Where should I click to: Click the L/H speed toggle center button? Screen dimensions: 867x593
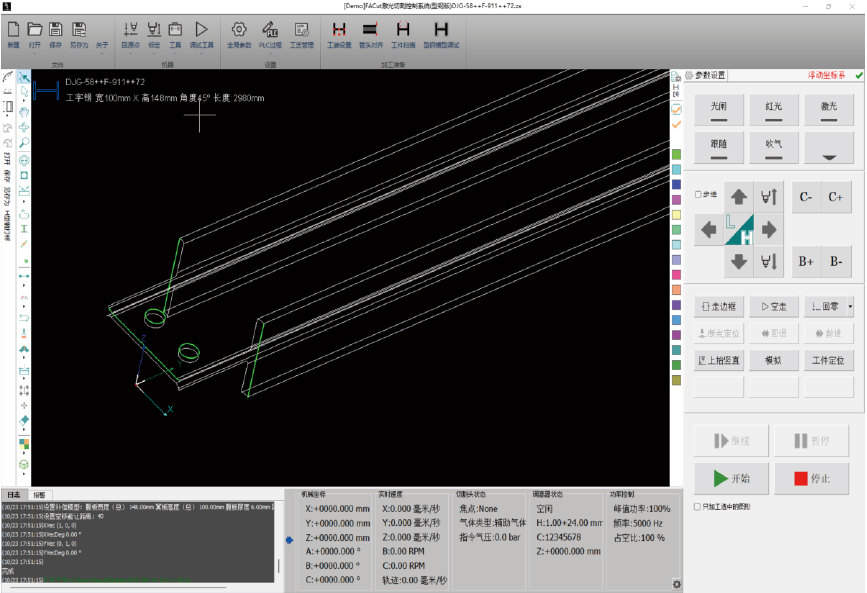[739, 229]
